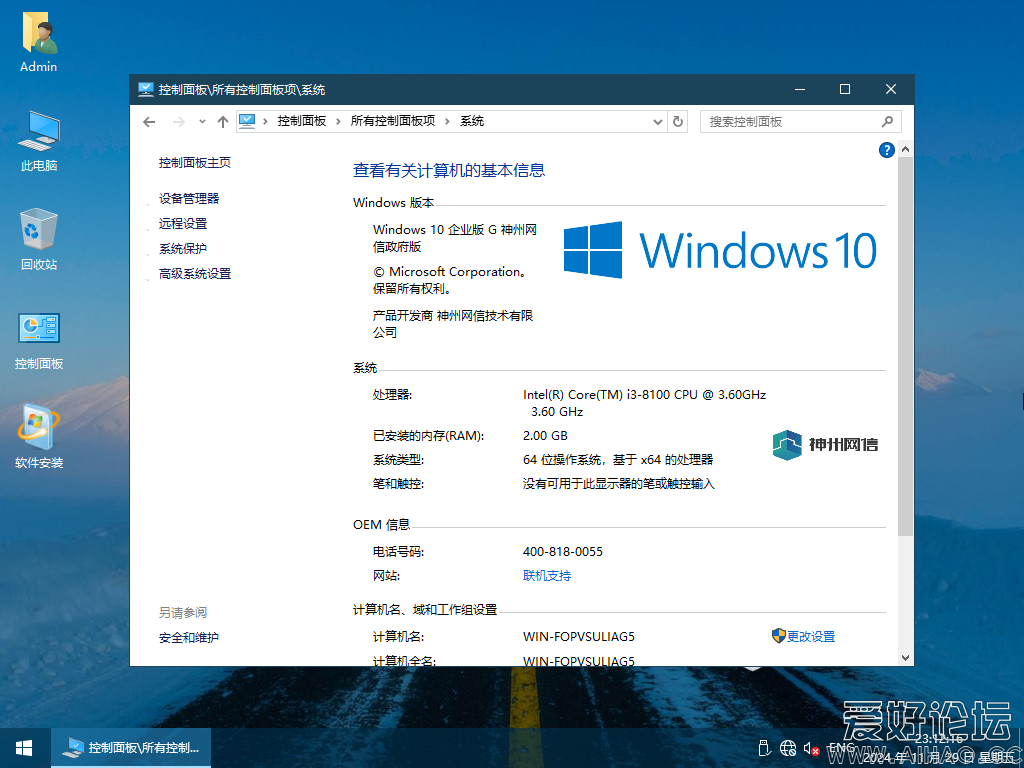Open 此电脑 desktop icon
The height and width of the screenshot is (768, 1024).
point(39,140)
